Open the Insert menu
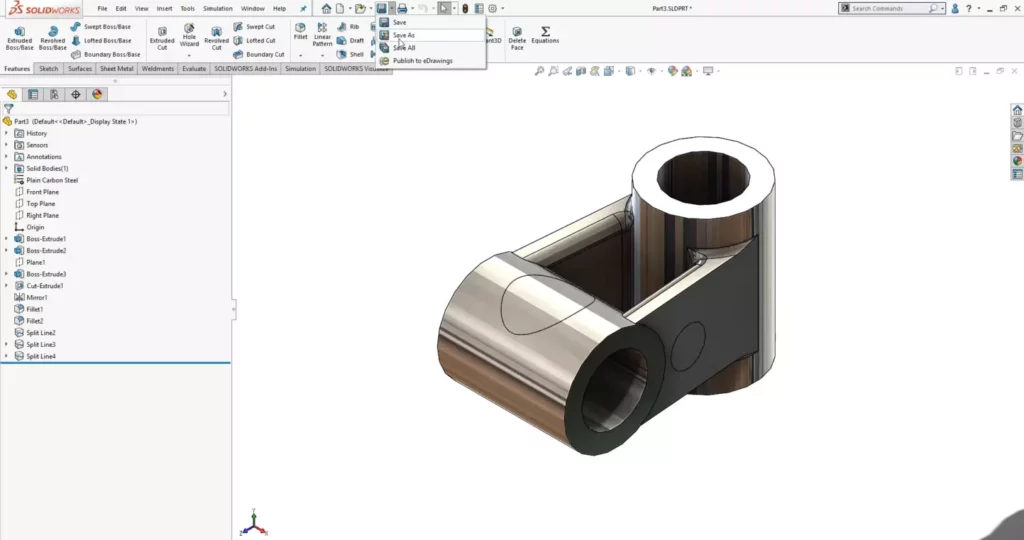This screenshot has width=1024, height=540. (165, 8)
